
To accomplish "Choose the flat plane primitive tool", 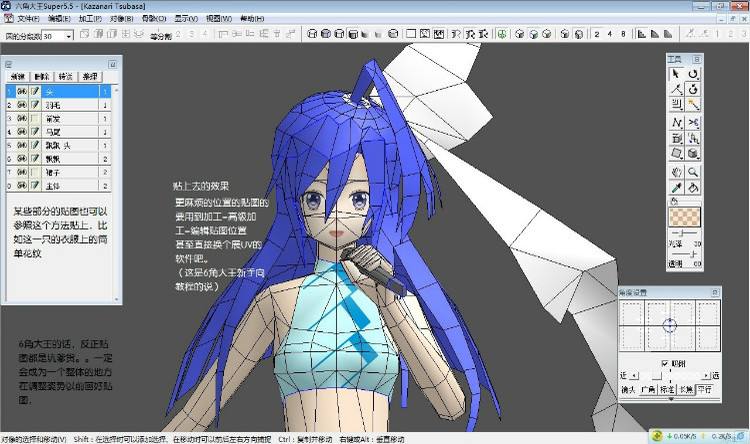I will click(x=676, y=154).
